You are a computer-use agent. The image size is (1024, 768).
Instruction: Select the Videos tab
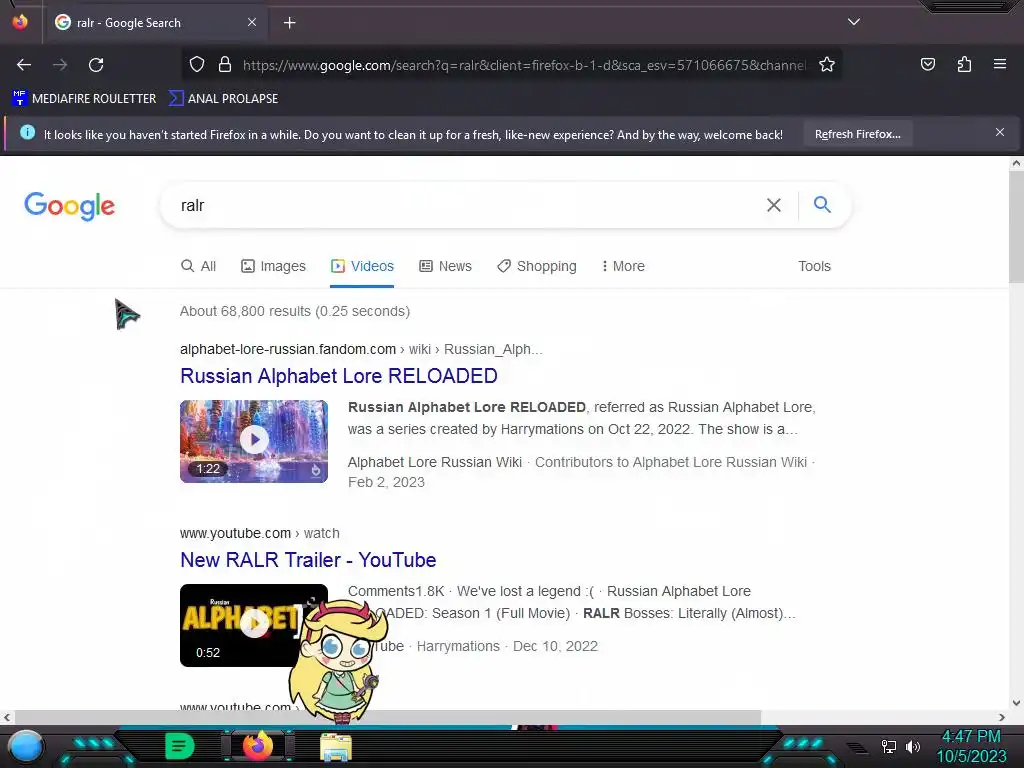(x=362, y=266)
